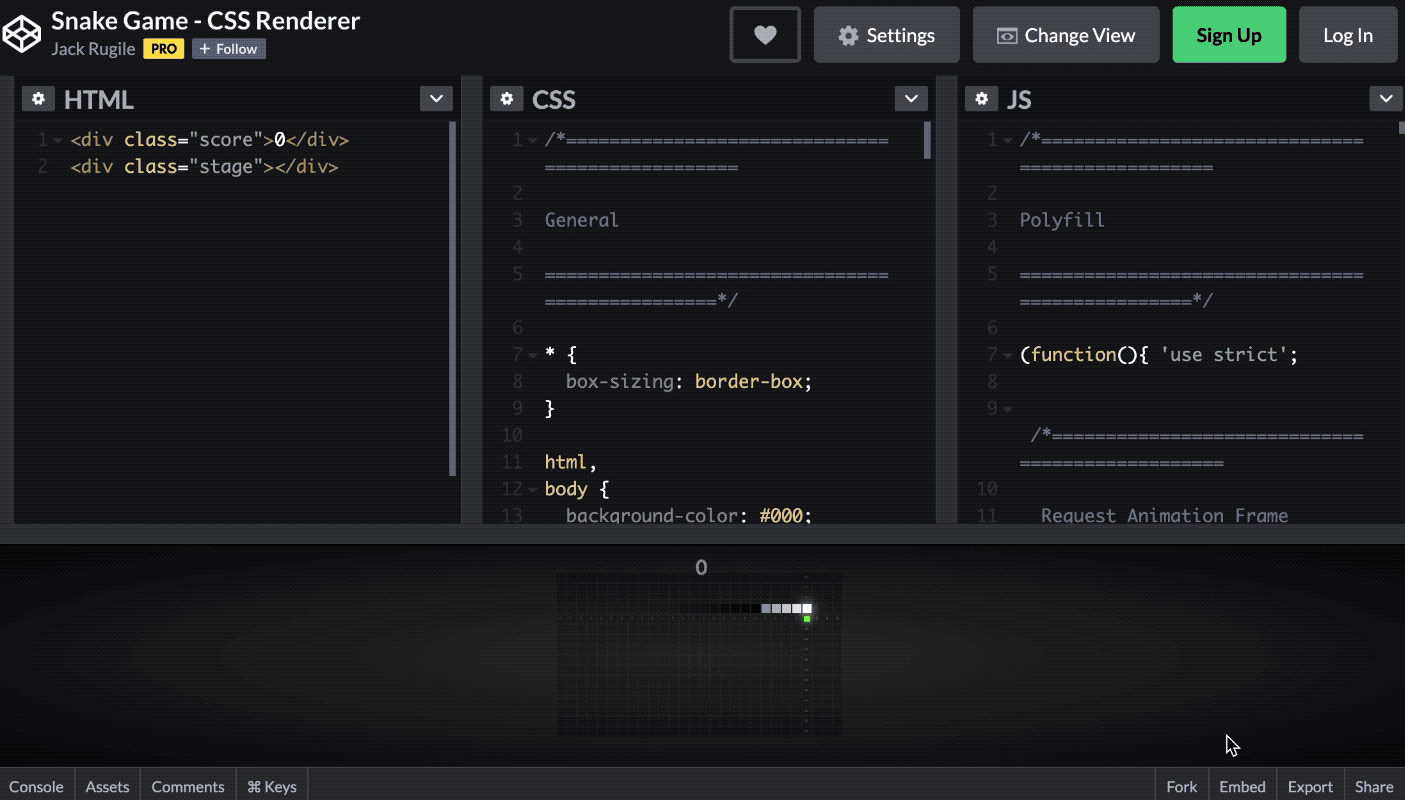This screenshot has width=1405, height=800.
Task: Expand the CSS panel dropdown chevron
Action: point(910,98)
